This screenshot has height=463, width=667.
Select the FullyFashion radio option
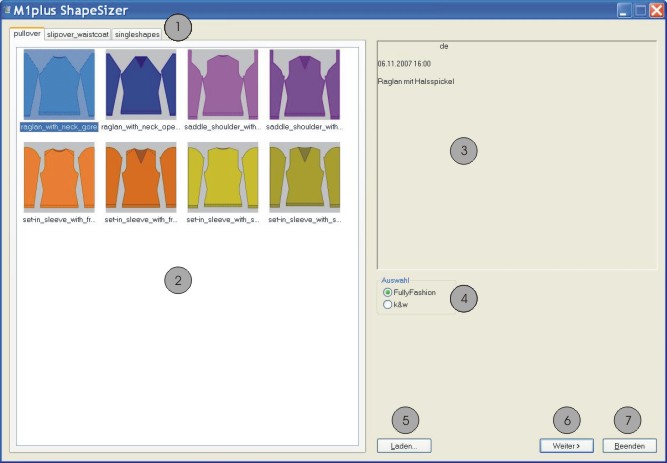tap(388, 292)
